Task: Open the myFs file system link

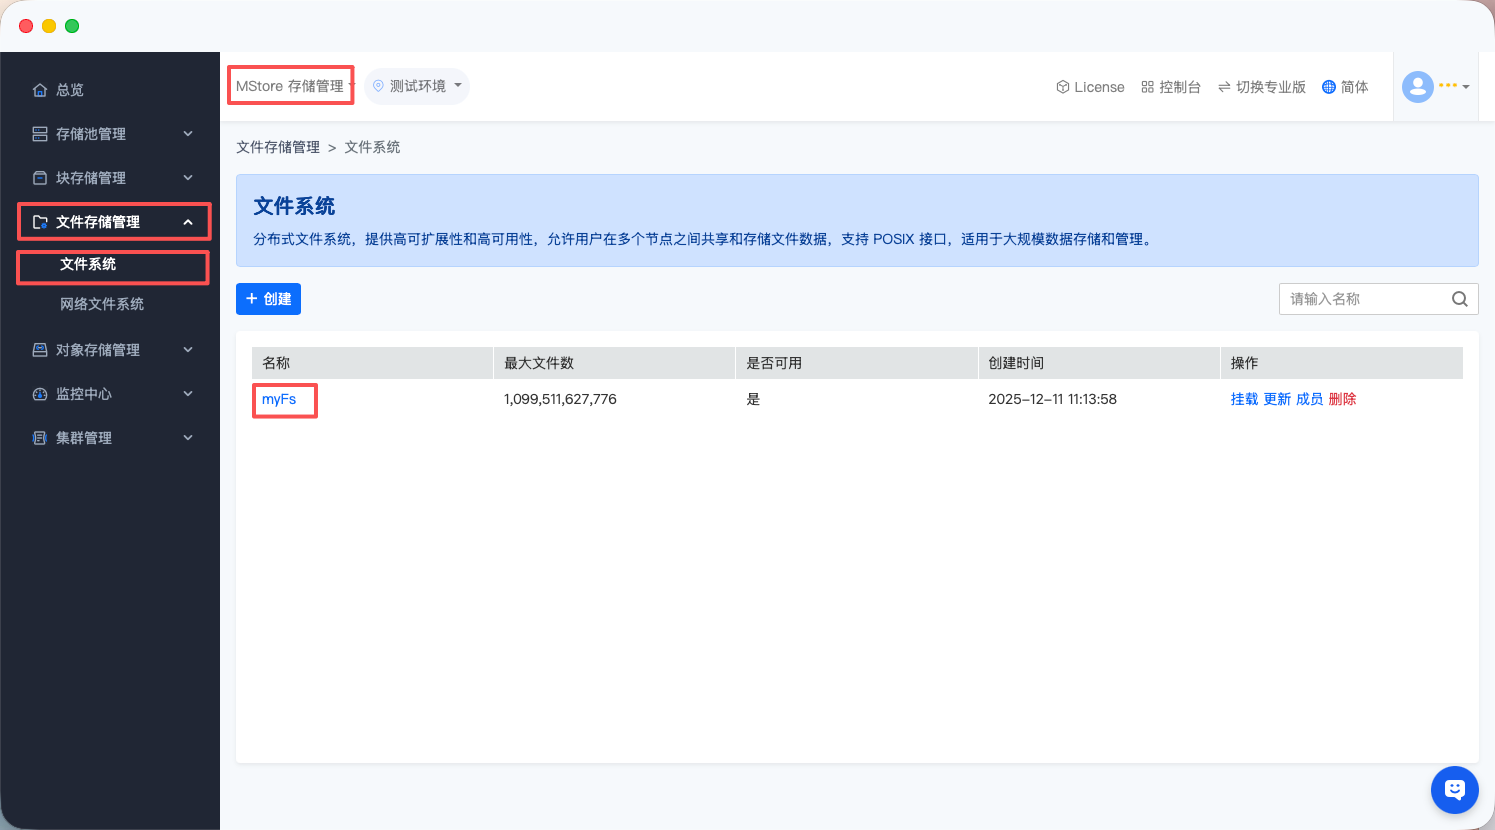Action: point(279,399)
